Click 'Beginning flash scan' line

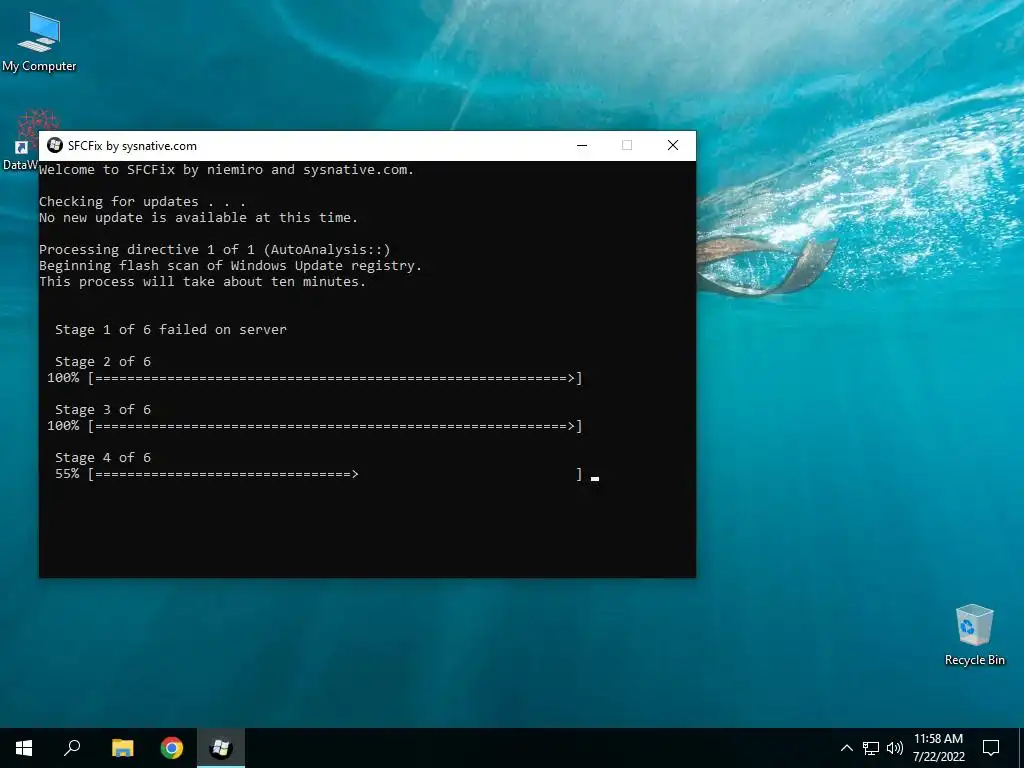(231, 266)
